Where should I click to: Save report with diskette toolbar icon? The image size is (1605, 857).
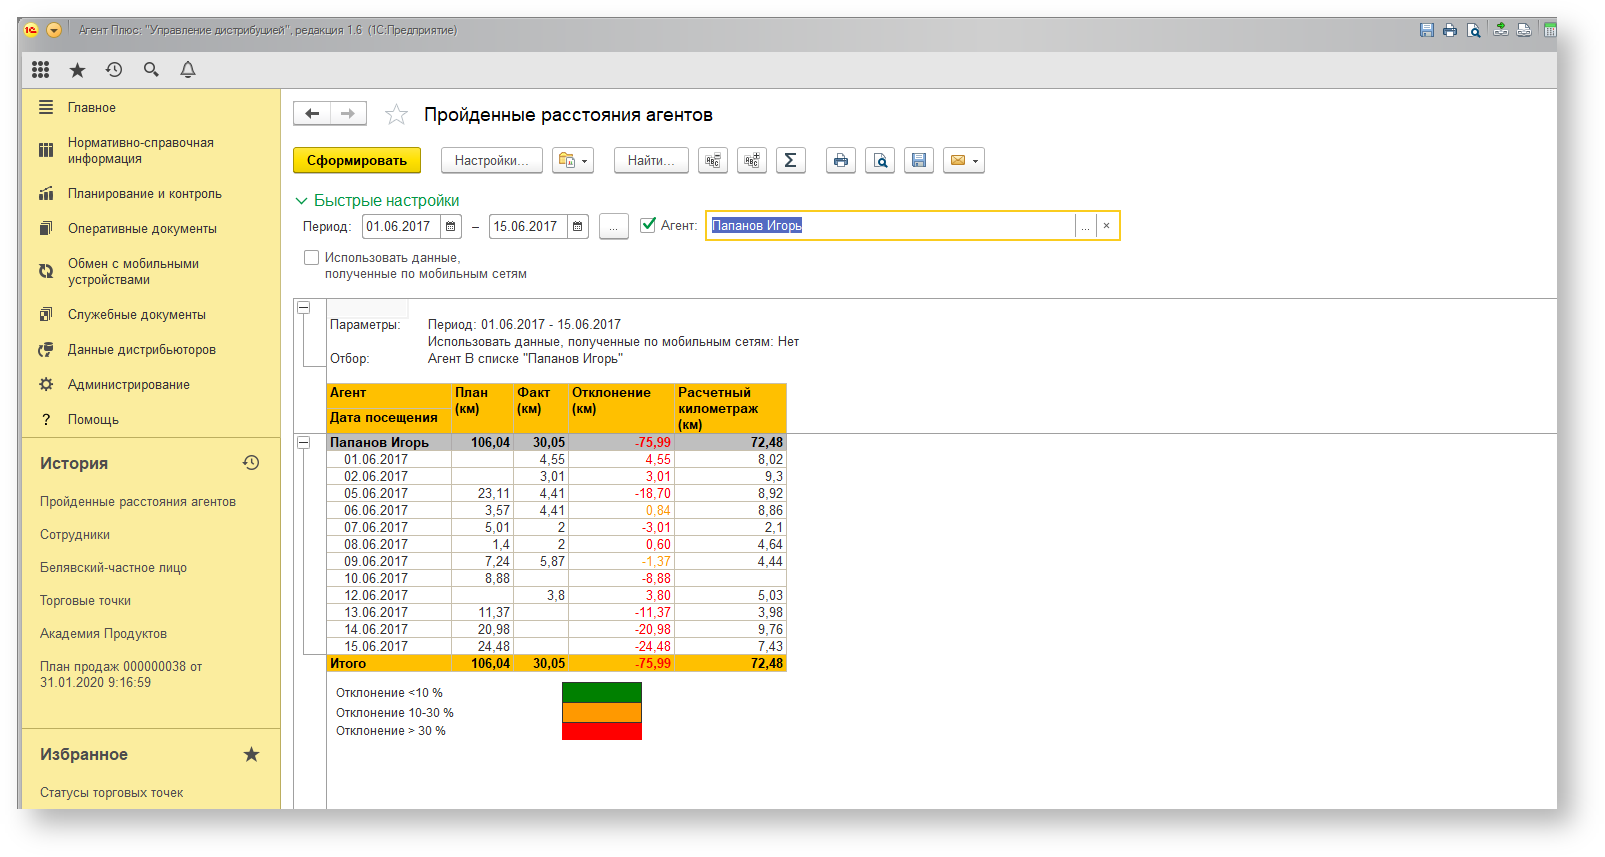pos(919,160)
